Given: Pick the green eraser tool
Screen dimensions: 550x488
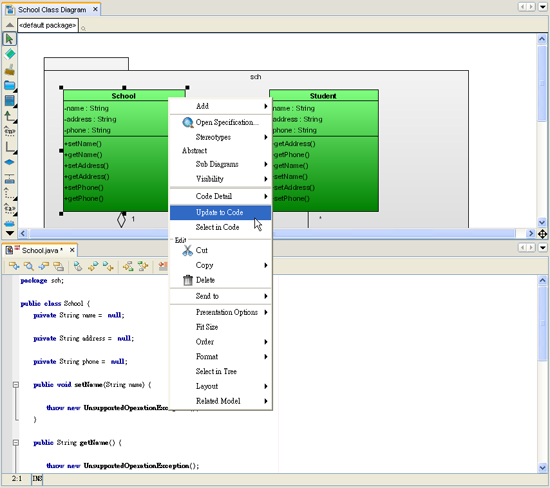Looking at the screenshot, I should (10, 54).
